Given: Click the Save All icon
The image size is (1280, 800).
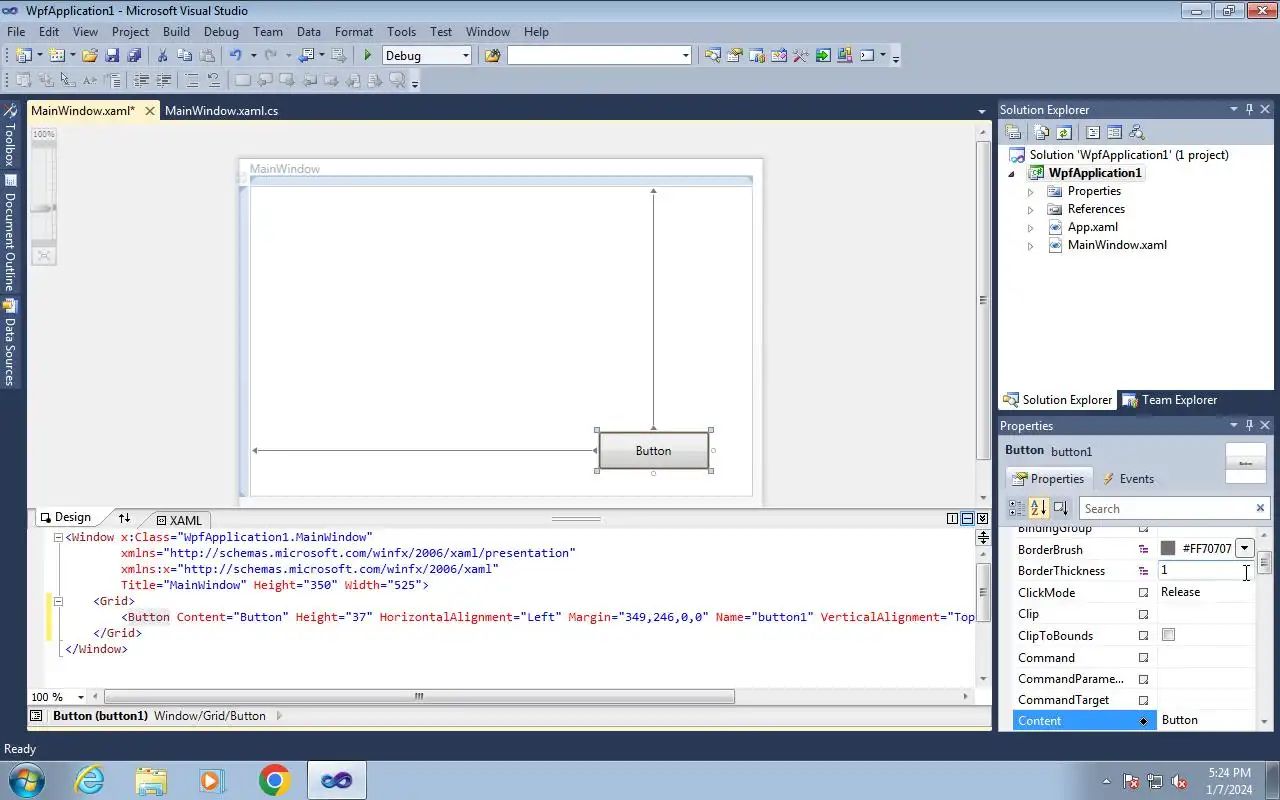Looking at the screenshot, I should coord(134,56).
